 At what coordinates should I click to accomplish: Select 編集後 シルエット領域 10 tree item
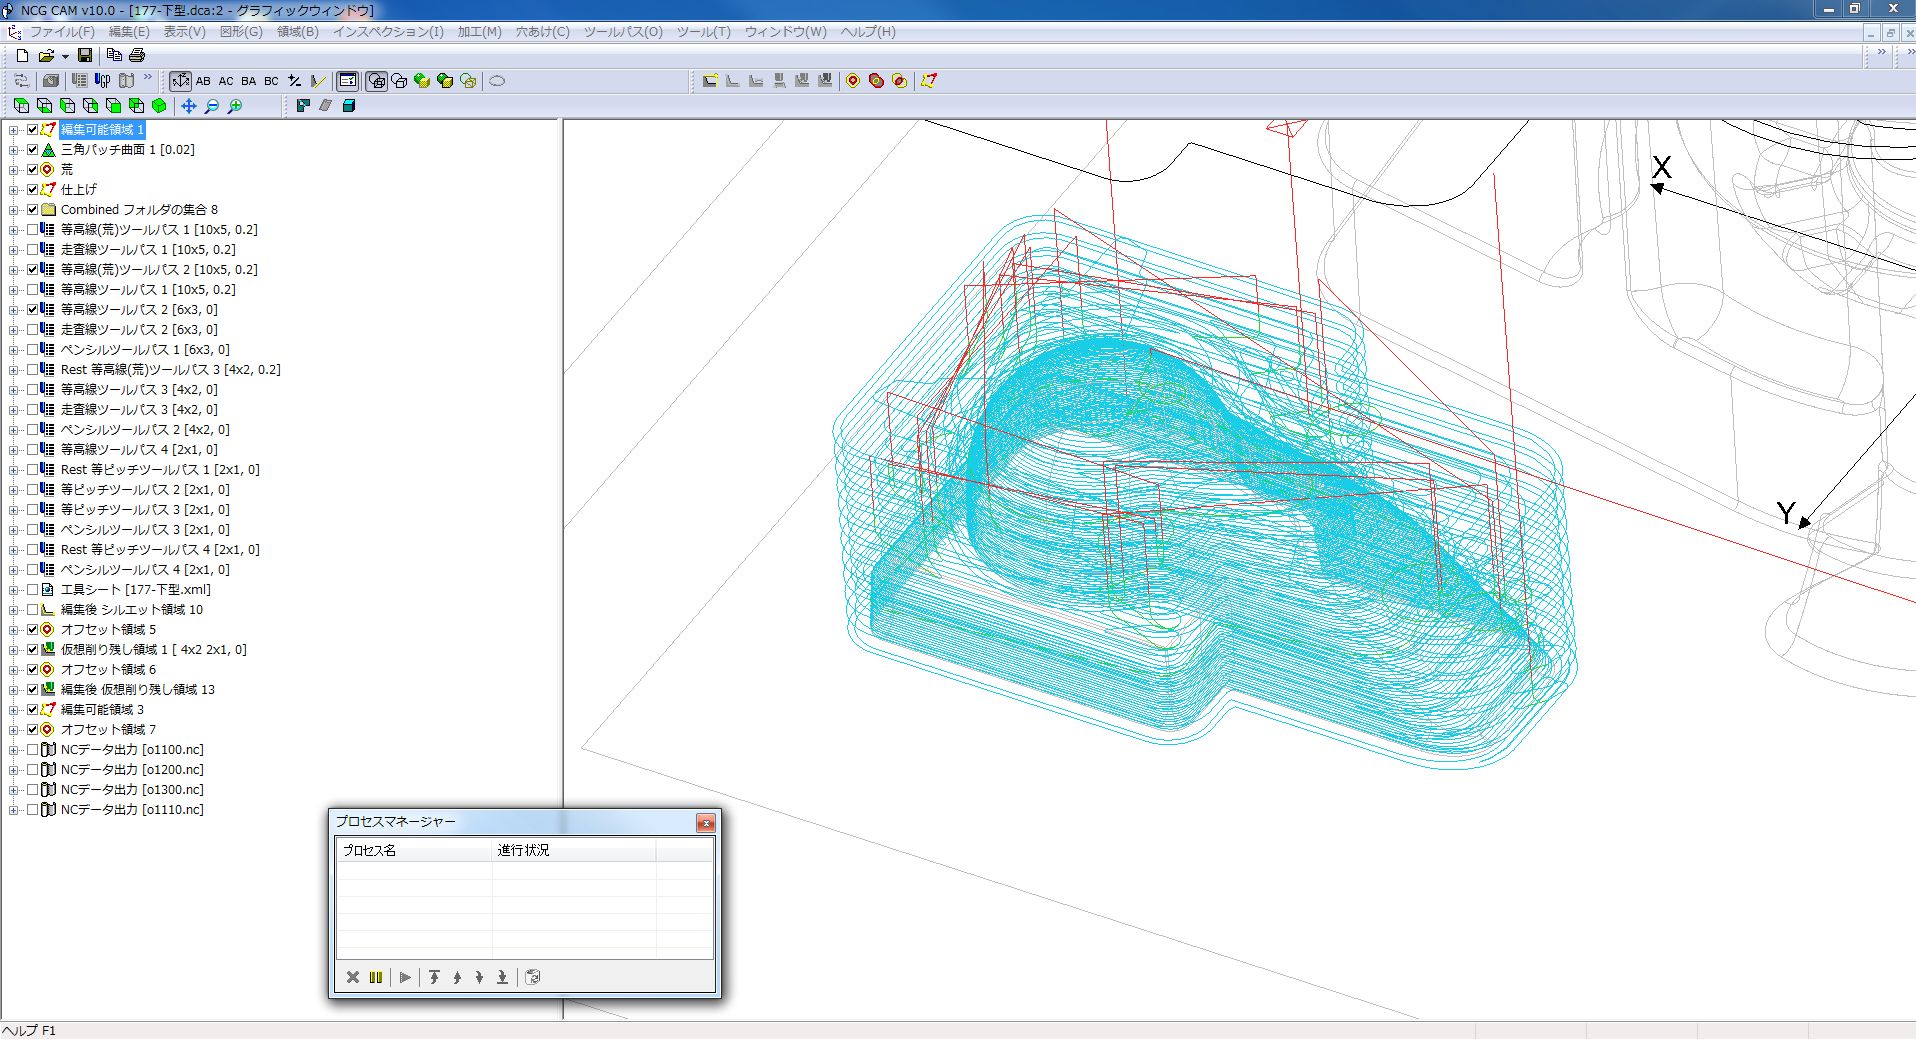(x=132, y=610)
